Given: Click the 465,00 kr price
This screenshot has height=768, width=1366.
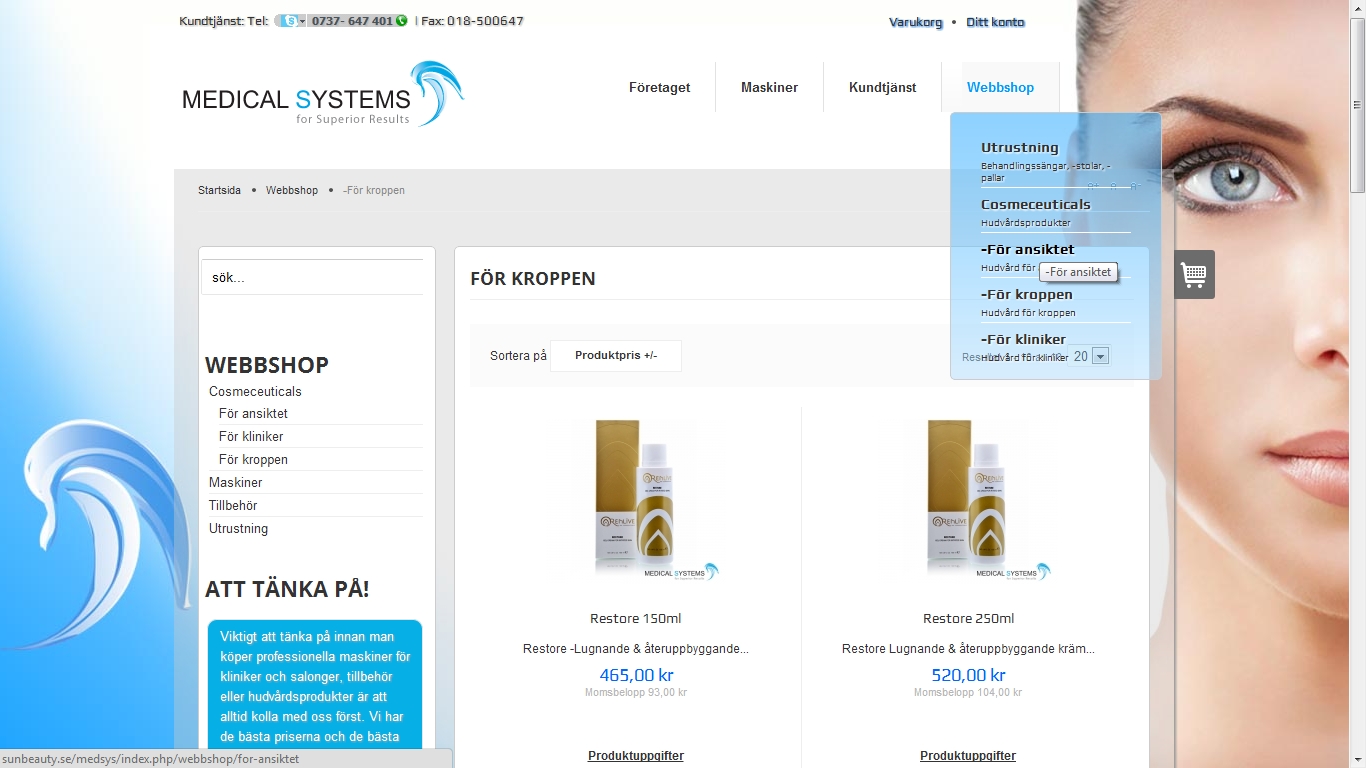Looking at the screenshot, I should pyautogui.click(x=636, y=675).
